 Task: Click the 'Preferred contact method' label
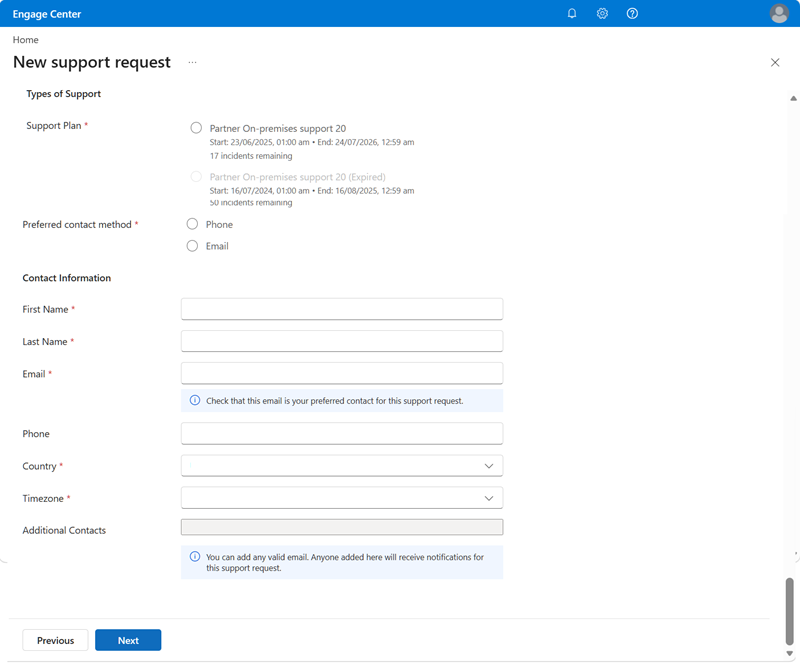77,225
